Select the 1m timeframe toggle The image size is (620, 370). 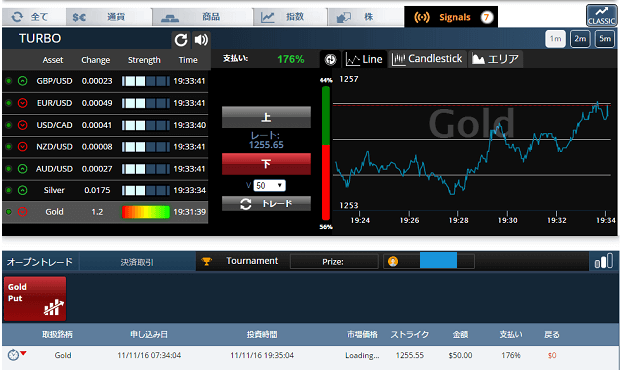point(555,39)
